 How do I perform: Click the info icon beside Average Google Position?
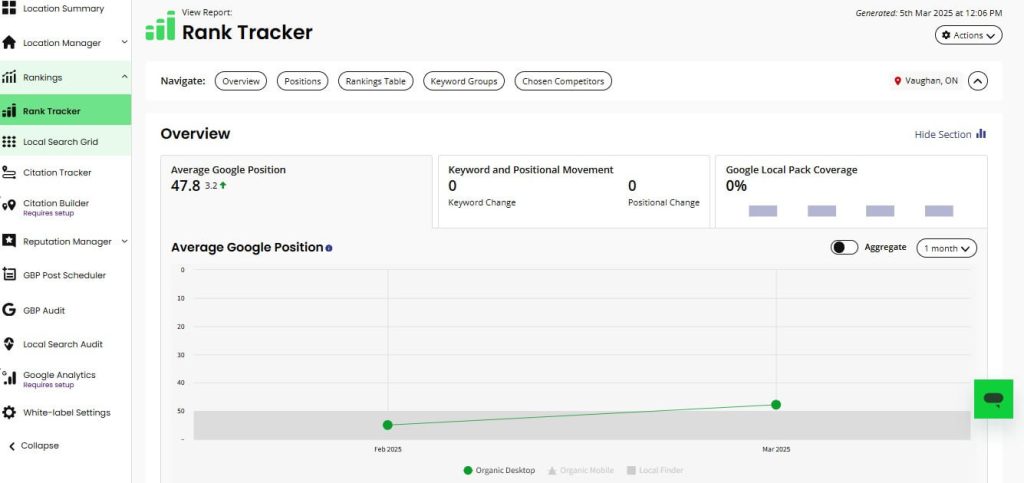click(328, 248)
